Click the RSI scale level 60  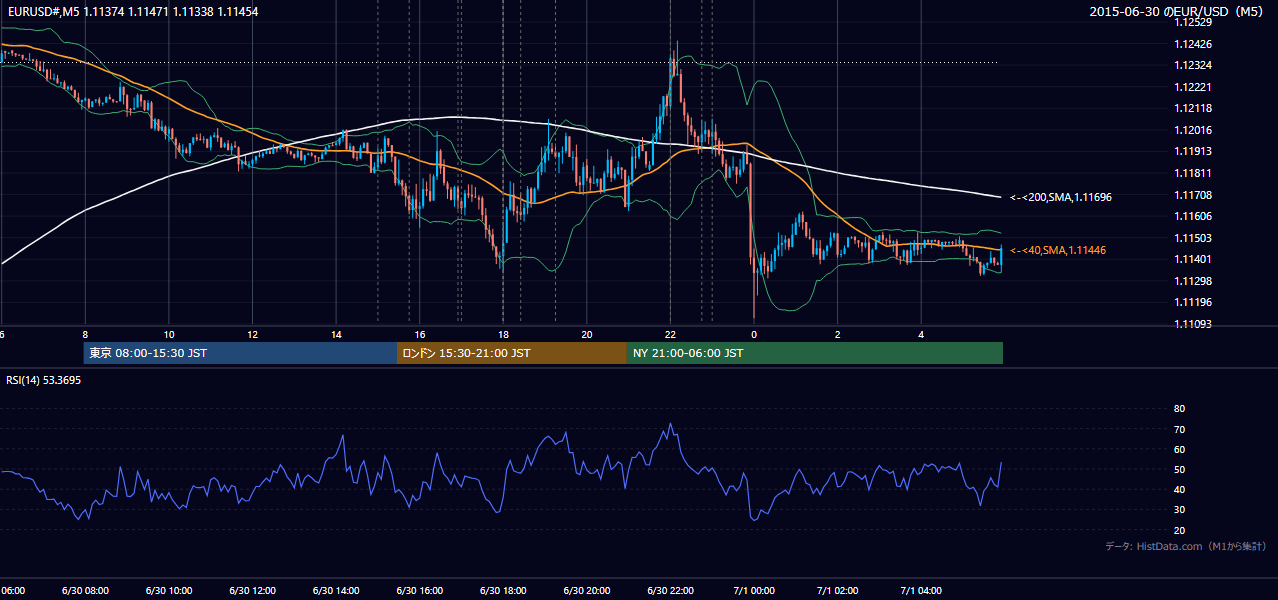[1179, 449]
